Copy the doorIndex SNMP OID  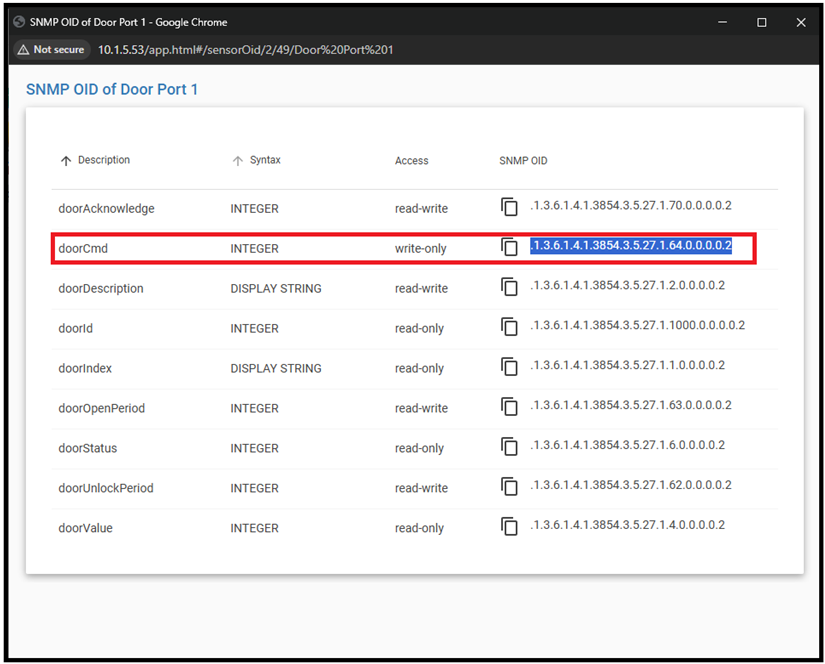pos(509,367)
